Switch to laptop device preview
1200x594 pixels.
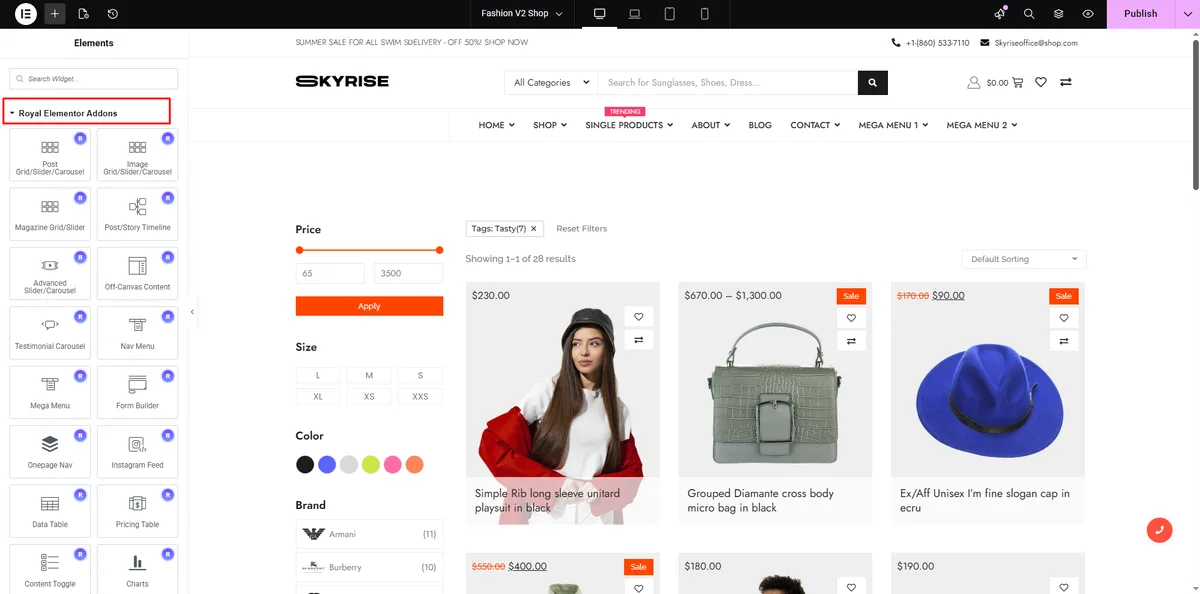click(634, 14)
